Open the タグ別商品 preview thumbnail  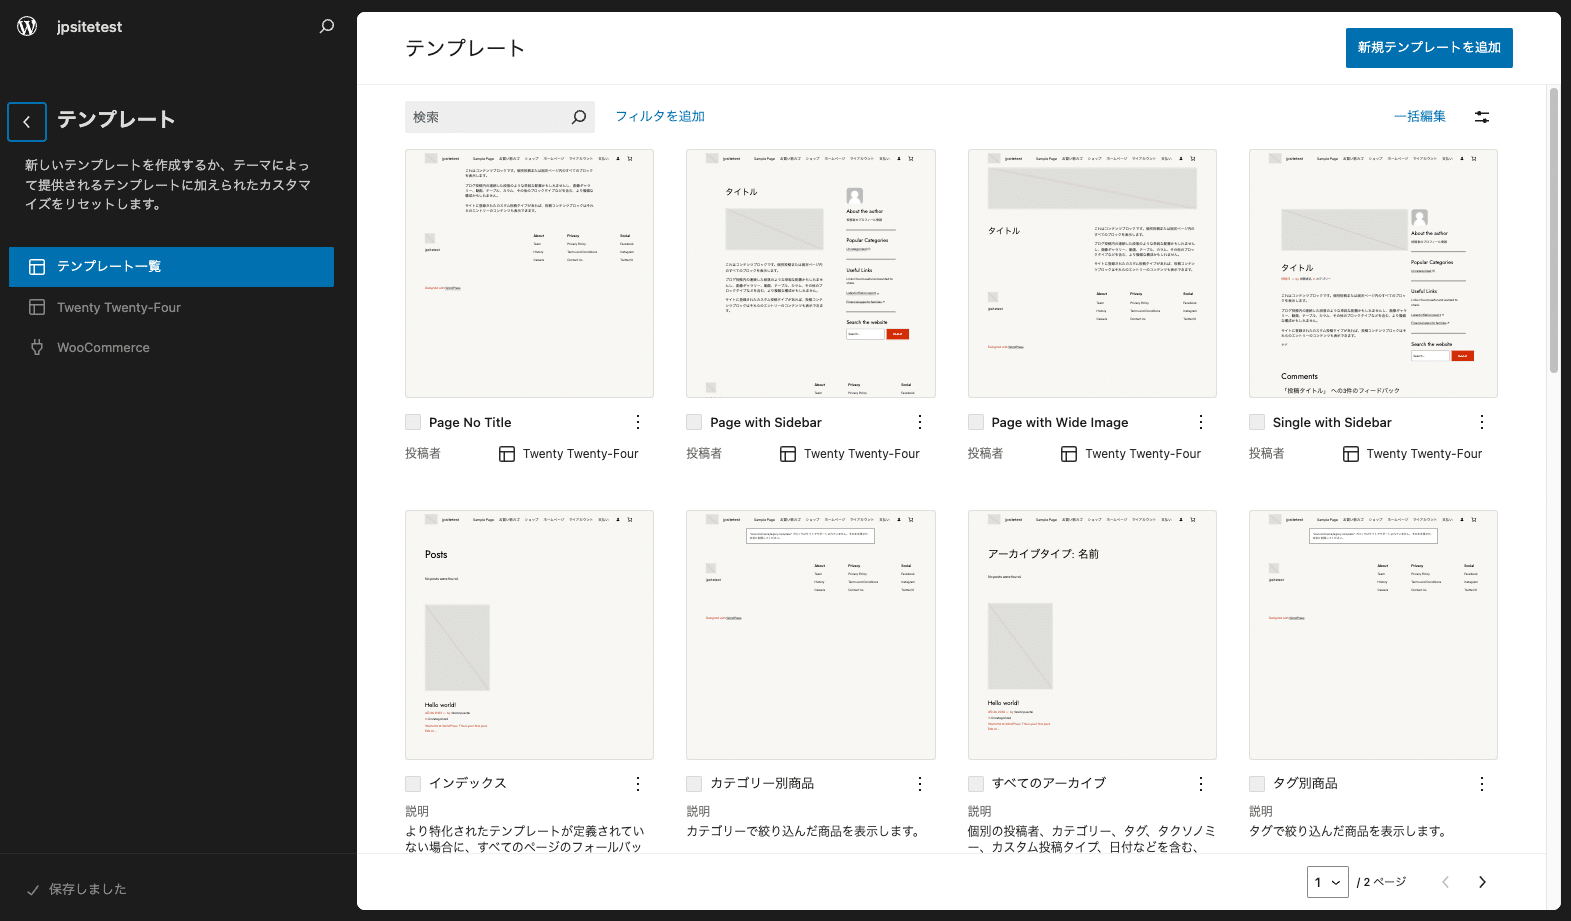point(1373,635)
